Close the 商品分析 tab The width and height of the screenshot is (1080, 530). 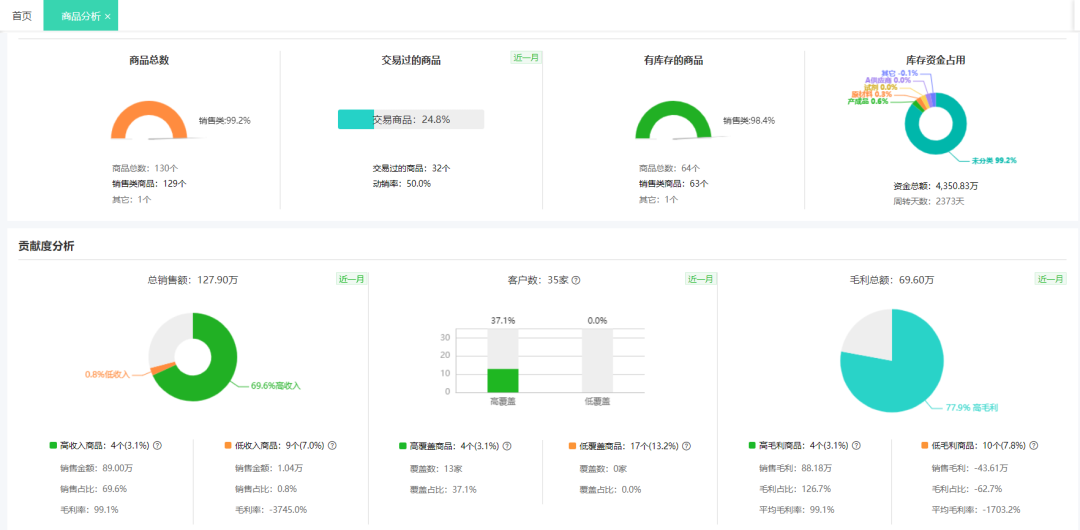coord(108,17)
